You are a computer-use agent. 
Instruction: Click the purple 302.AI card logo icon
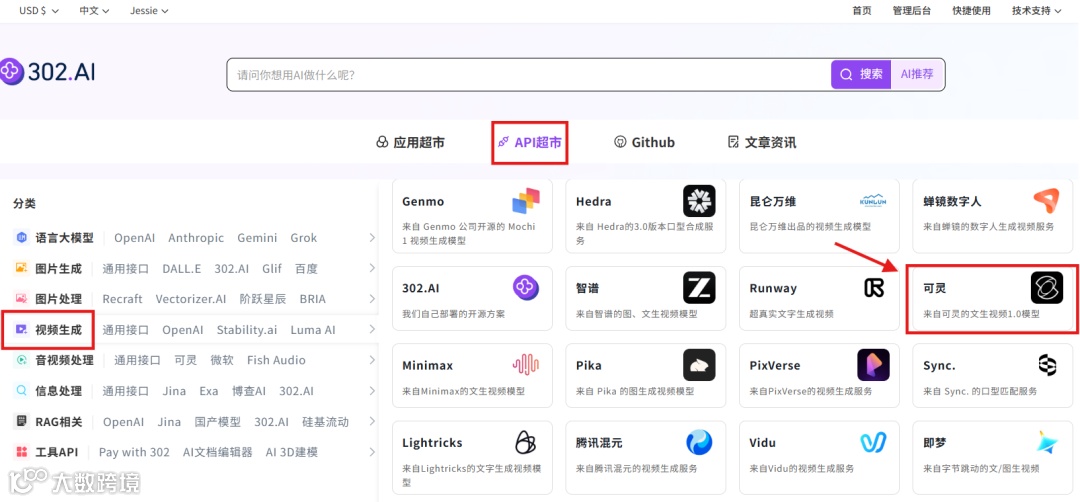click(x=526, y=288)
